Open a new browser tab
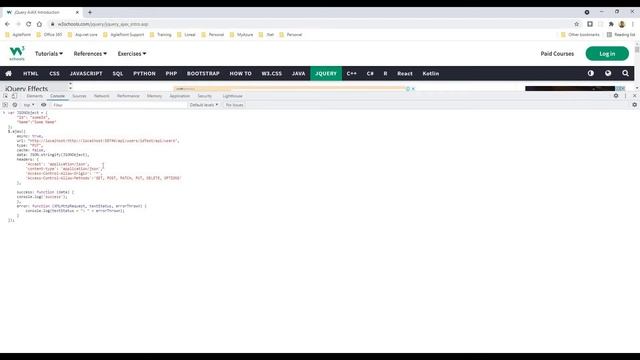 [90, 12]
